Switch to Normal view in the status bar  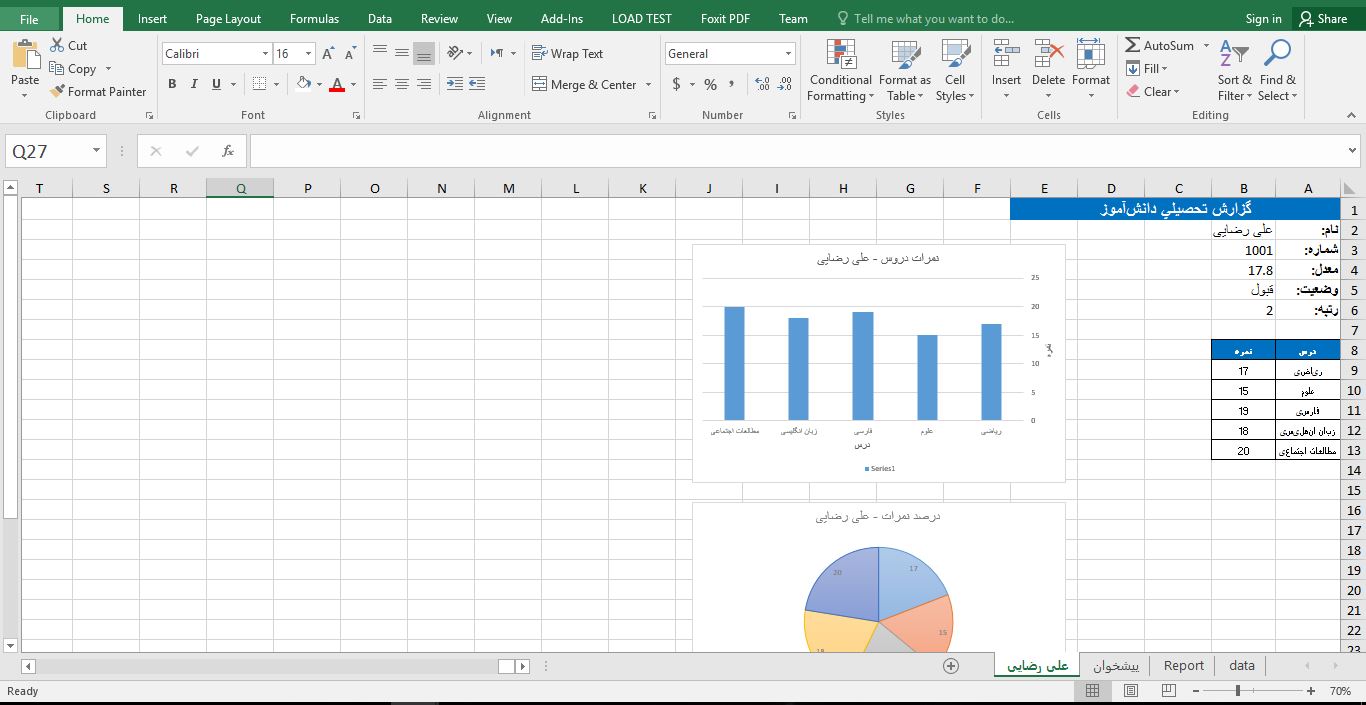(1092, 691)
